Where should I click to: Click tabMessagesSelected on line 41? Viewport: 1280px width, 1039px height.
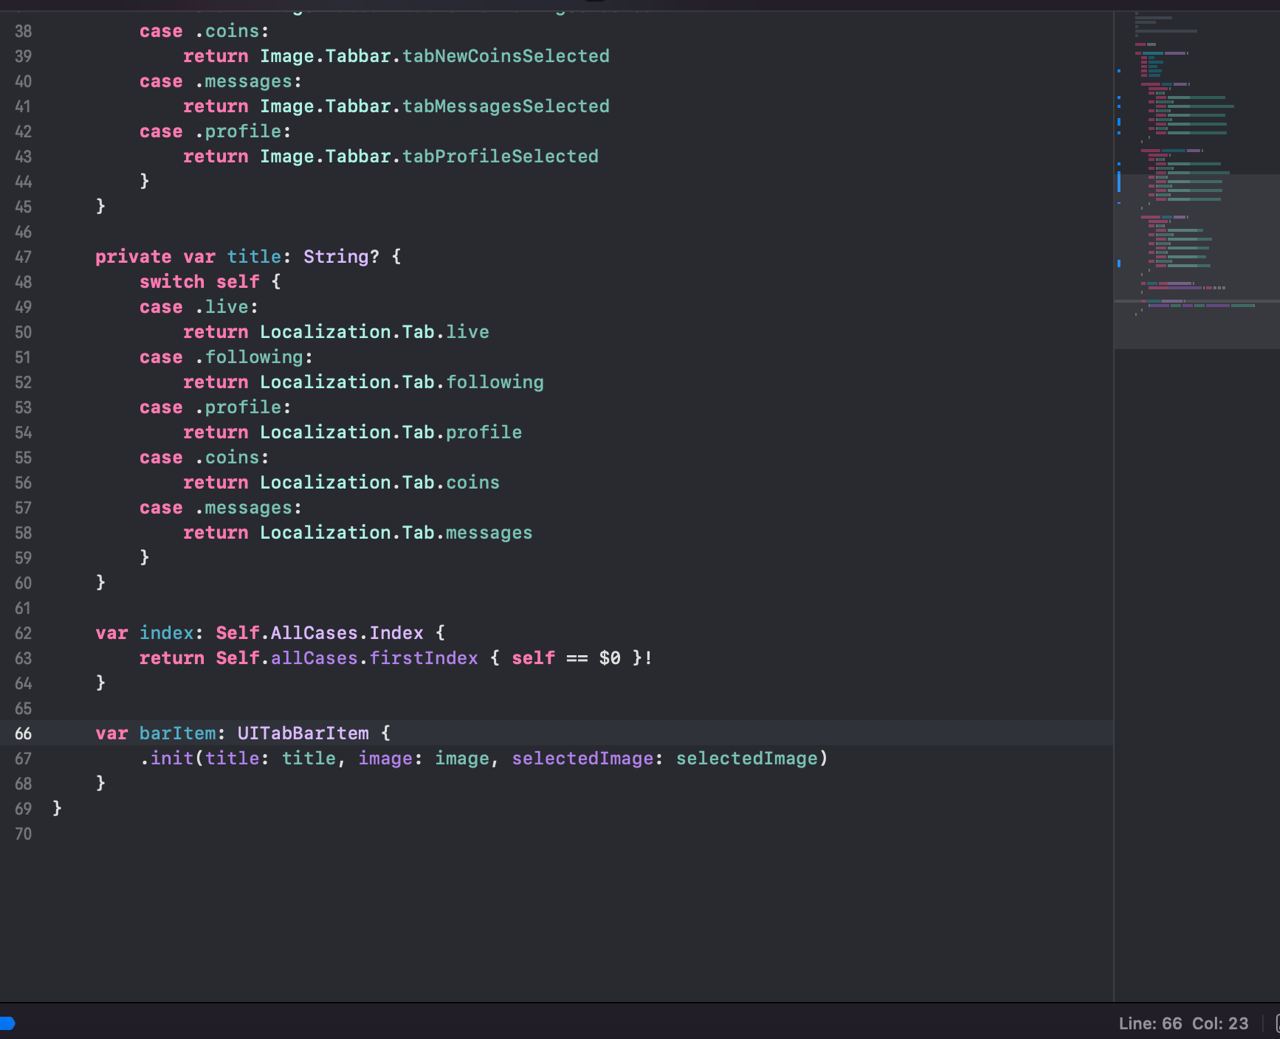pos(505,106)
